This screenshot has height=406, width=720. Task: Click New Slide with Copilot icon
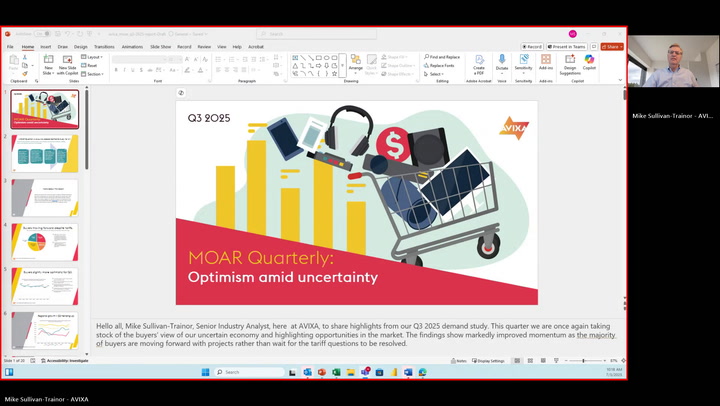(x=68, y=59)
